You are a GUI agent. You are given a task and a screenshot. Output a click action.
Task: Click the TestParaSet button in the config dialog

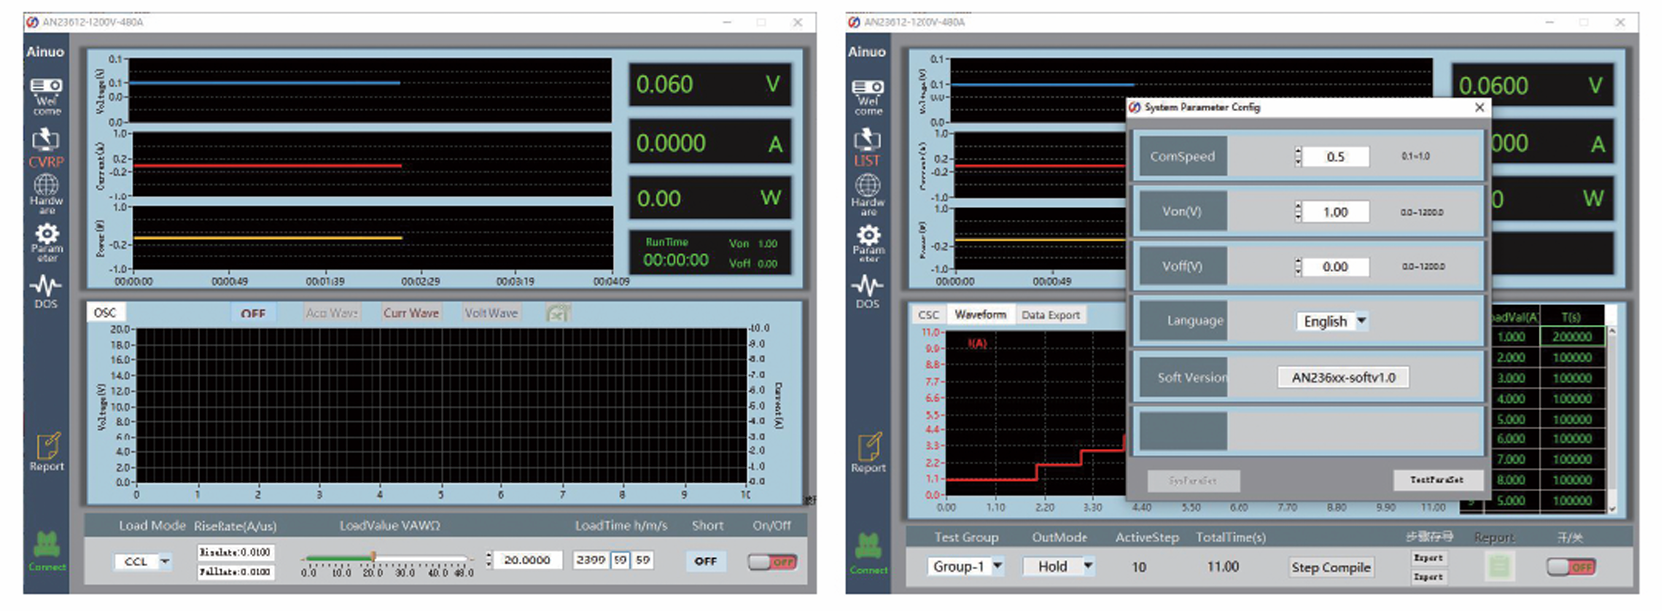pos(1436,480)
